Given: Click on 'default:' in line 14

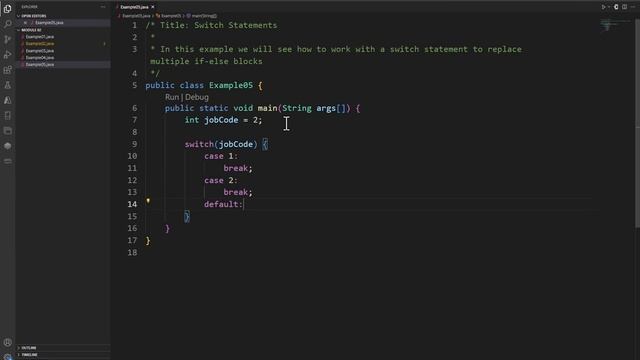Looking at the screenshot, I should click(223, 204).
